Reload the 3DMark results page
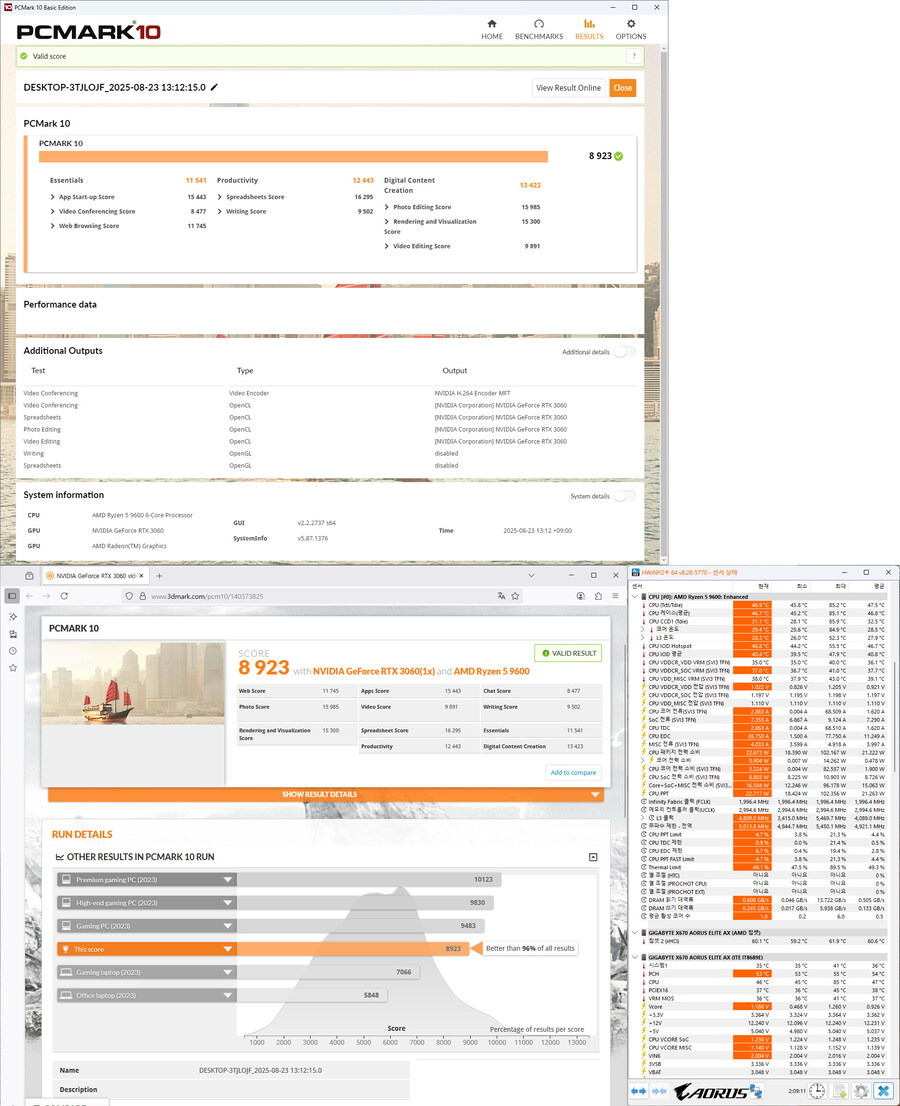 64,596
